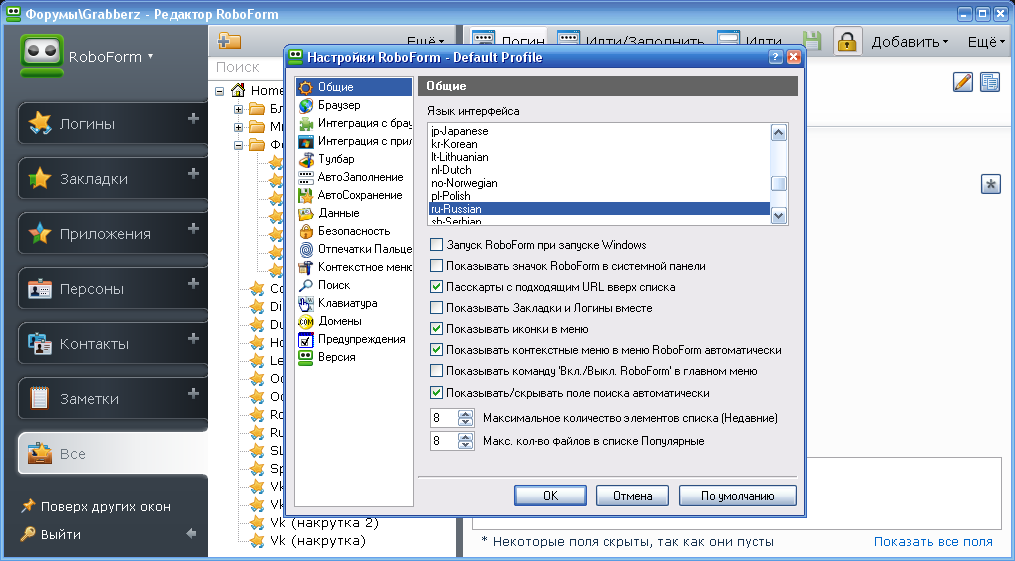Expand the first folder under Home

click(238, 109)
